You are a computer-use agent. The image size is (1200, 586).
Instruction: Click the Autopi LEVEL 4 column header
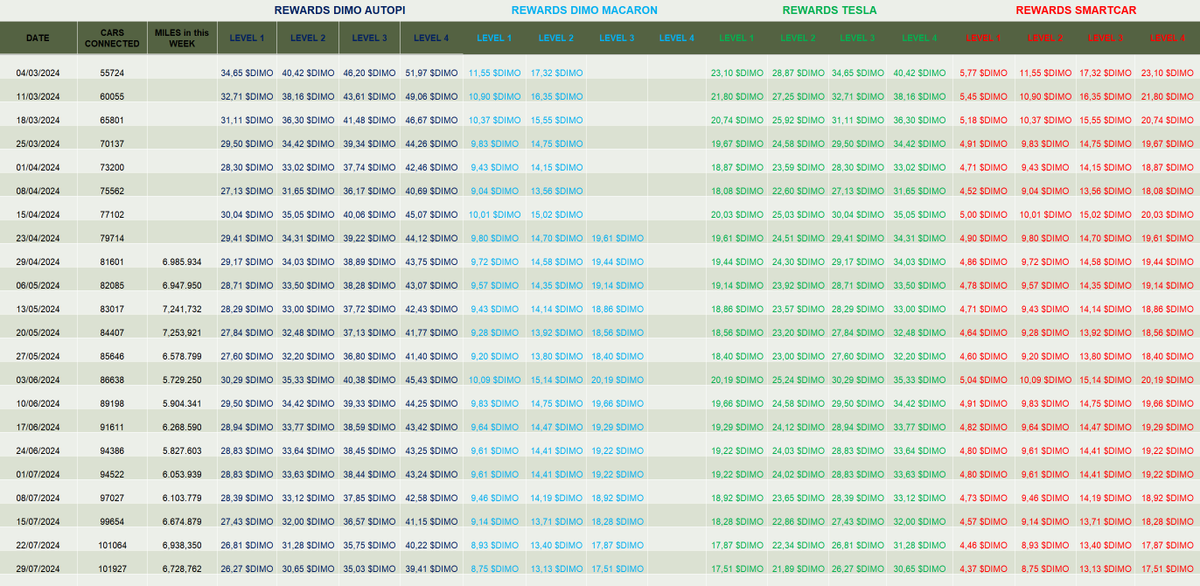click(x=431, y=38)
